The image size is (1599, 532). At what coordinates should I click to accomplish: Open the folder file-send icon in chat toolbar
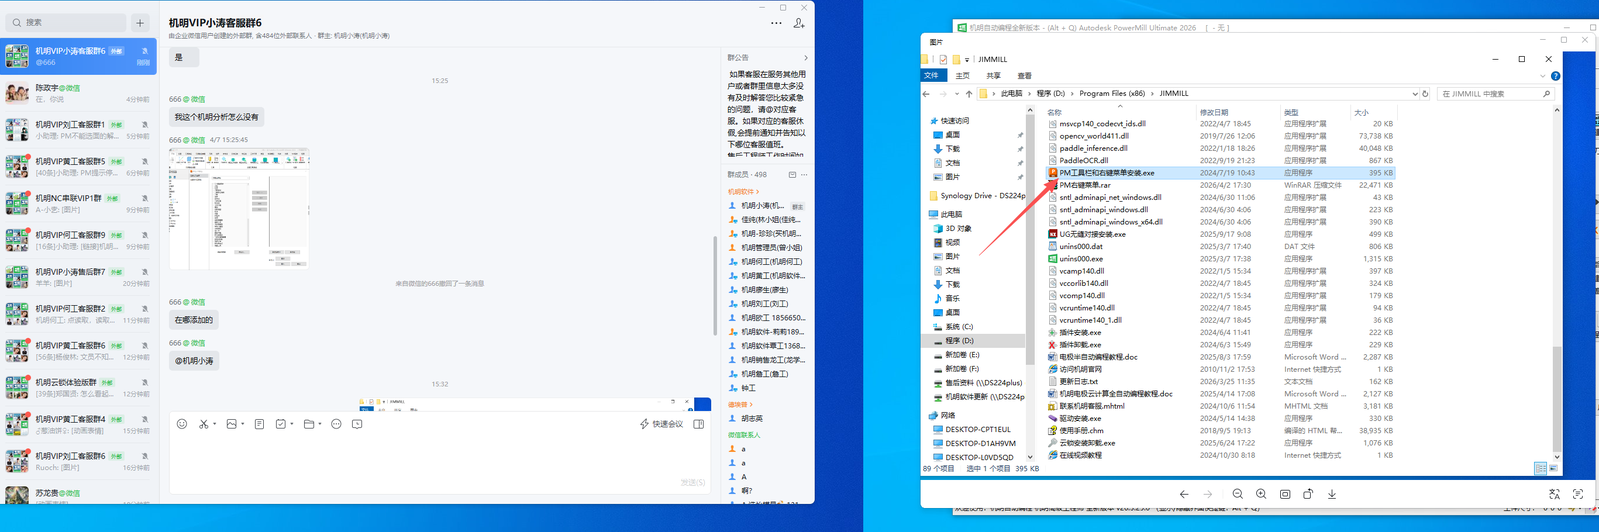coord(309,424)
